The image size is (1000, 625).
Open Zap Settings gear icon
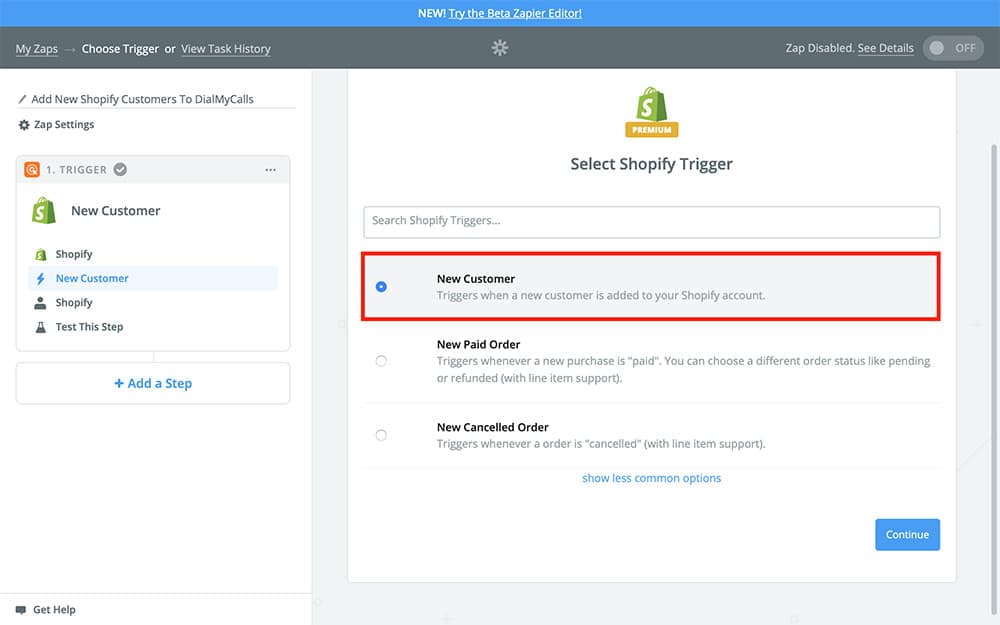24,125
